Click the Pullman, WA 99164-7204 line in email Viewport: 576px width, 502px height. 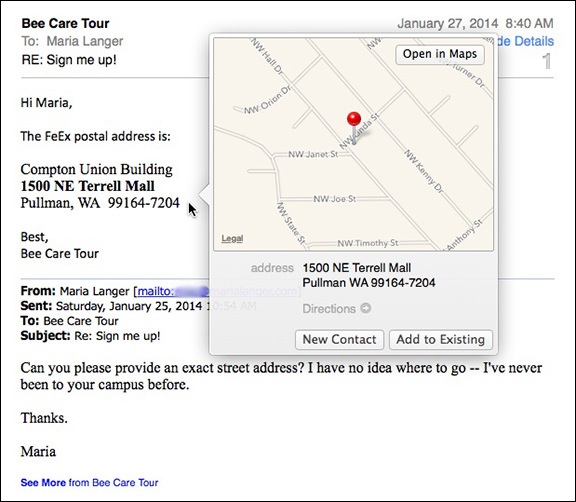[100, 203]
